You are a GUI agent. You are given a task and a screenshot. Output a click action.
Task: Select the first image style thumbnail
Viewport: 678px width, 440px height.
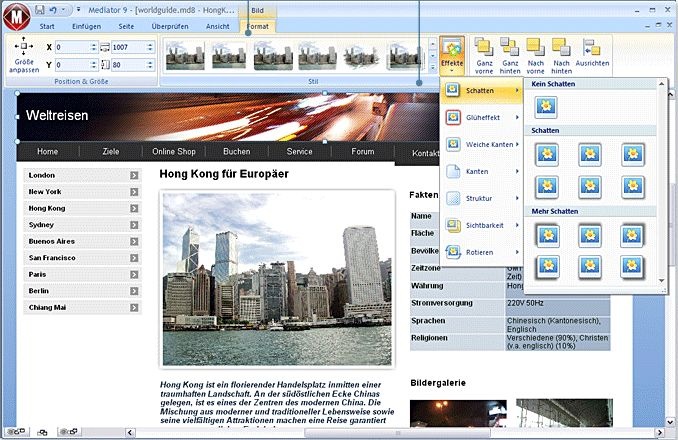tap(185, 55)
